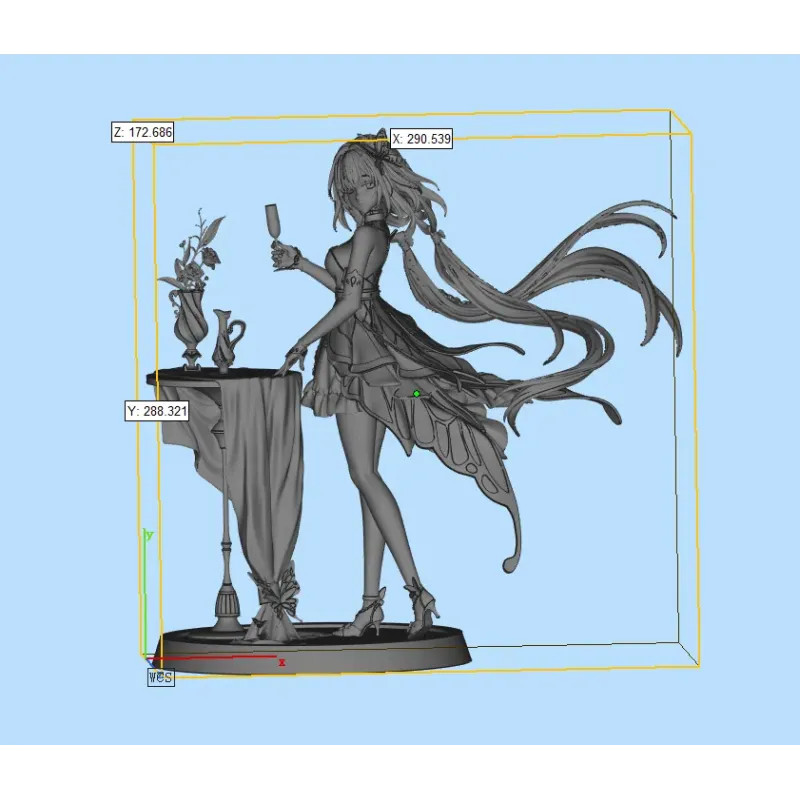The image size is (800, 800).
Task: Select the green center point marker
Action: click(x=416, y=393)
